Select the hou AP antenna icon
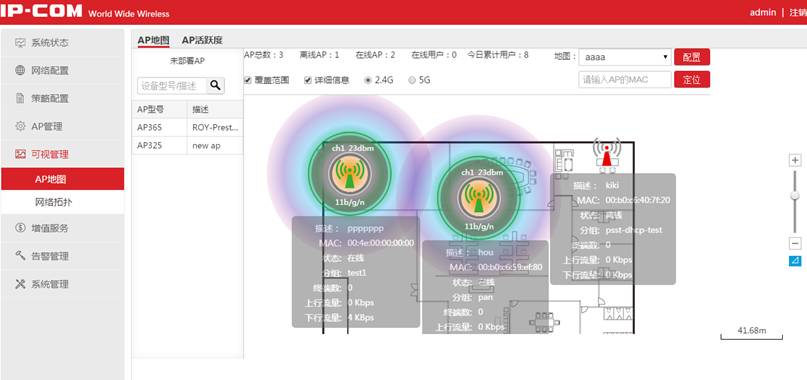Viewport: 807px width, 380px height. pos(478,196)
